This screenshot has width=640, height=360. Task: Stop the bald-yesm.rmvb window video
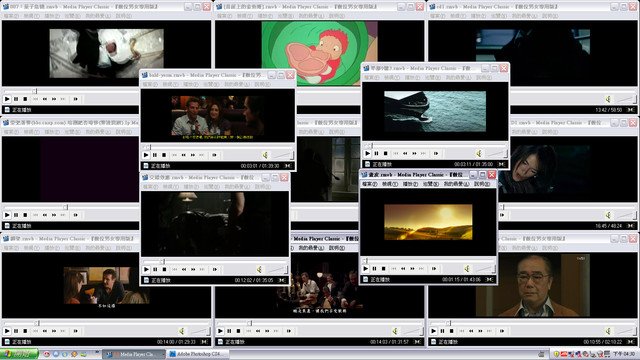click(x=164, y=155)
